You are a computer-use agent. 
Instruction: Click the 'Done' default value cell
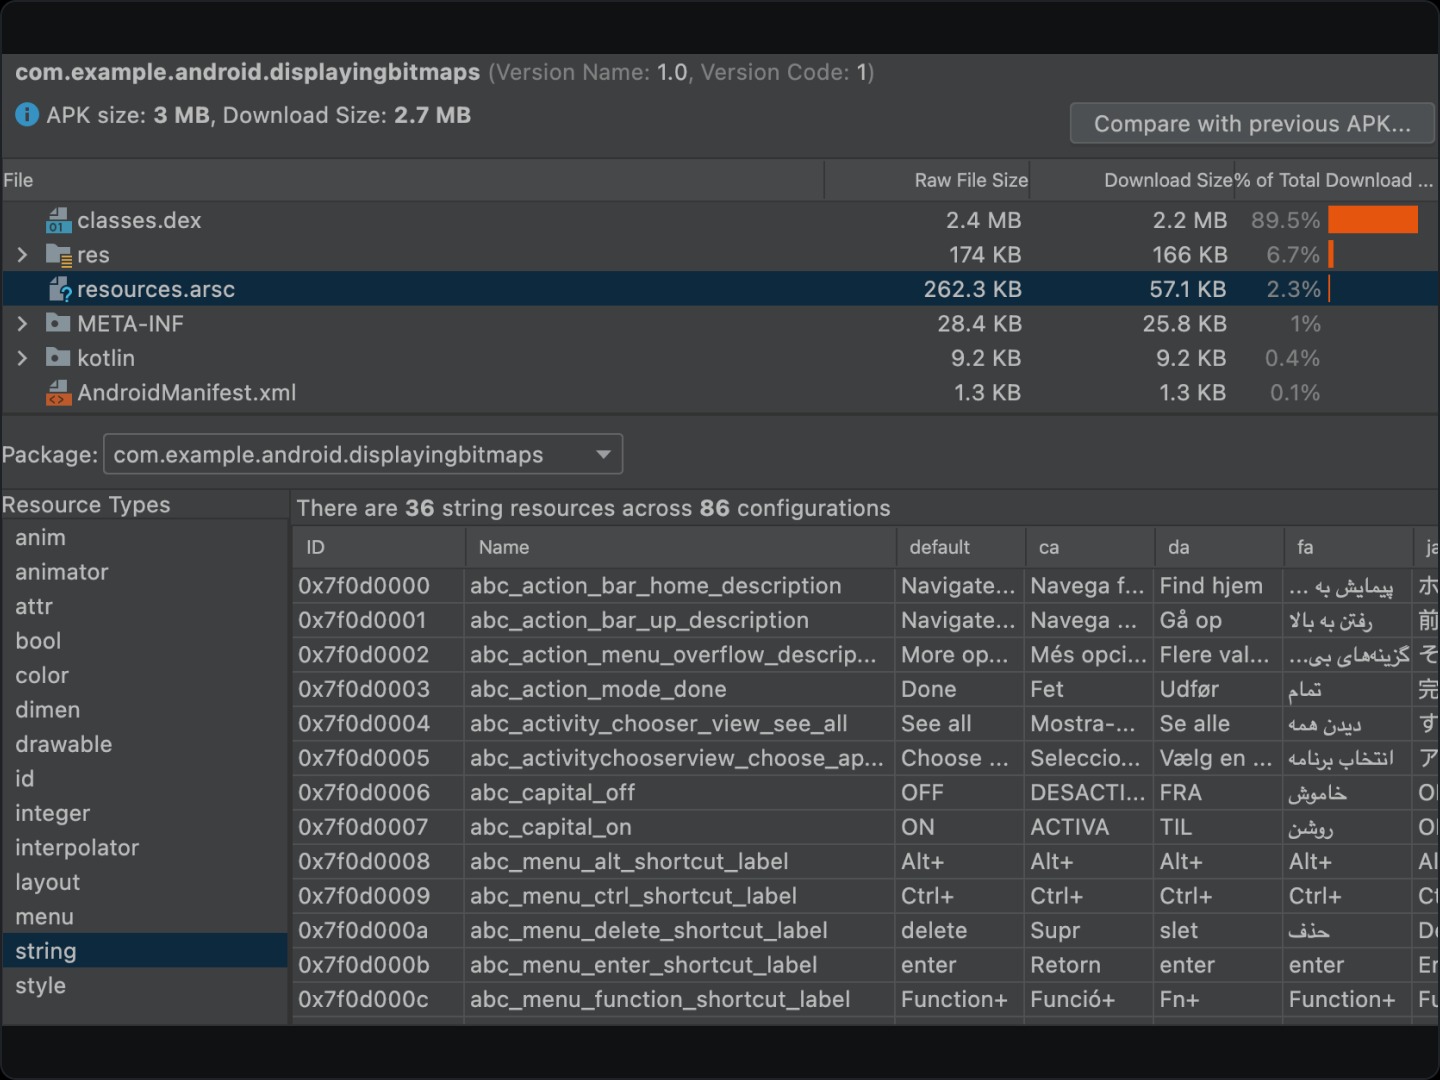tap(961, 689)
